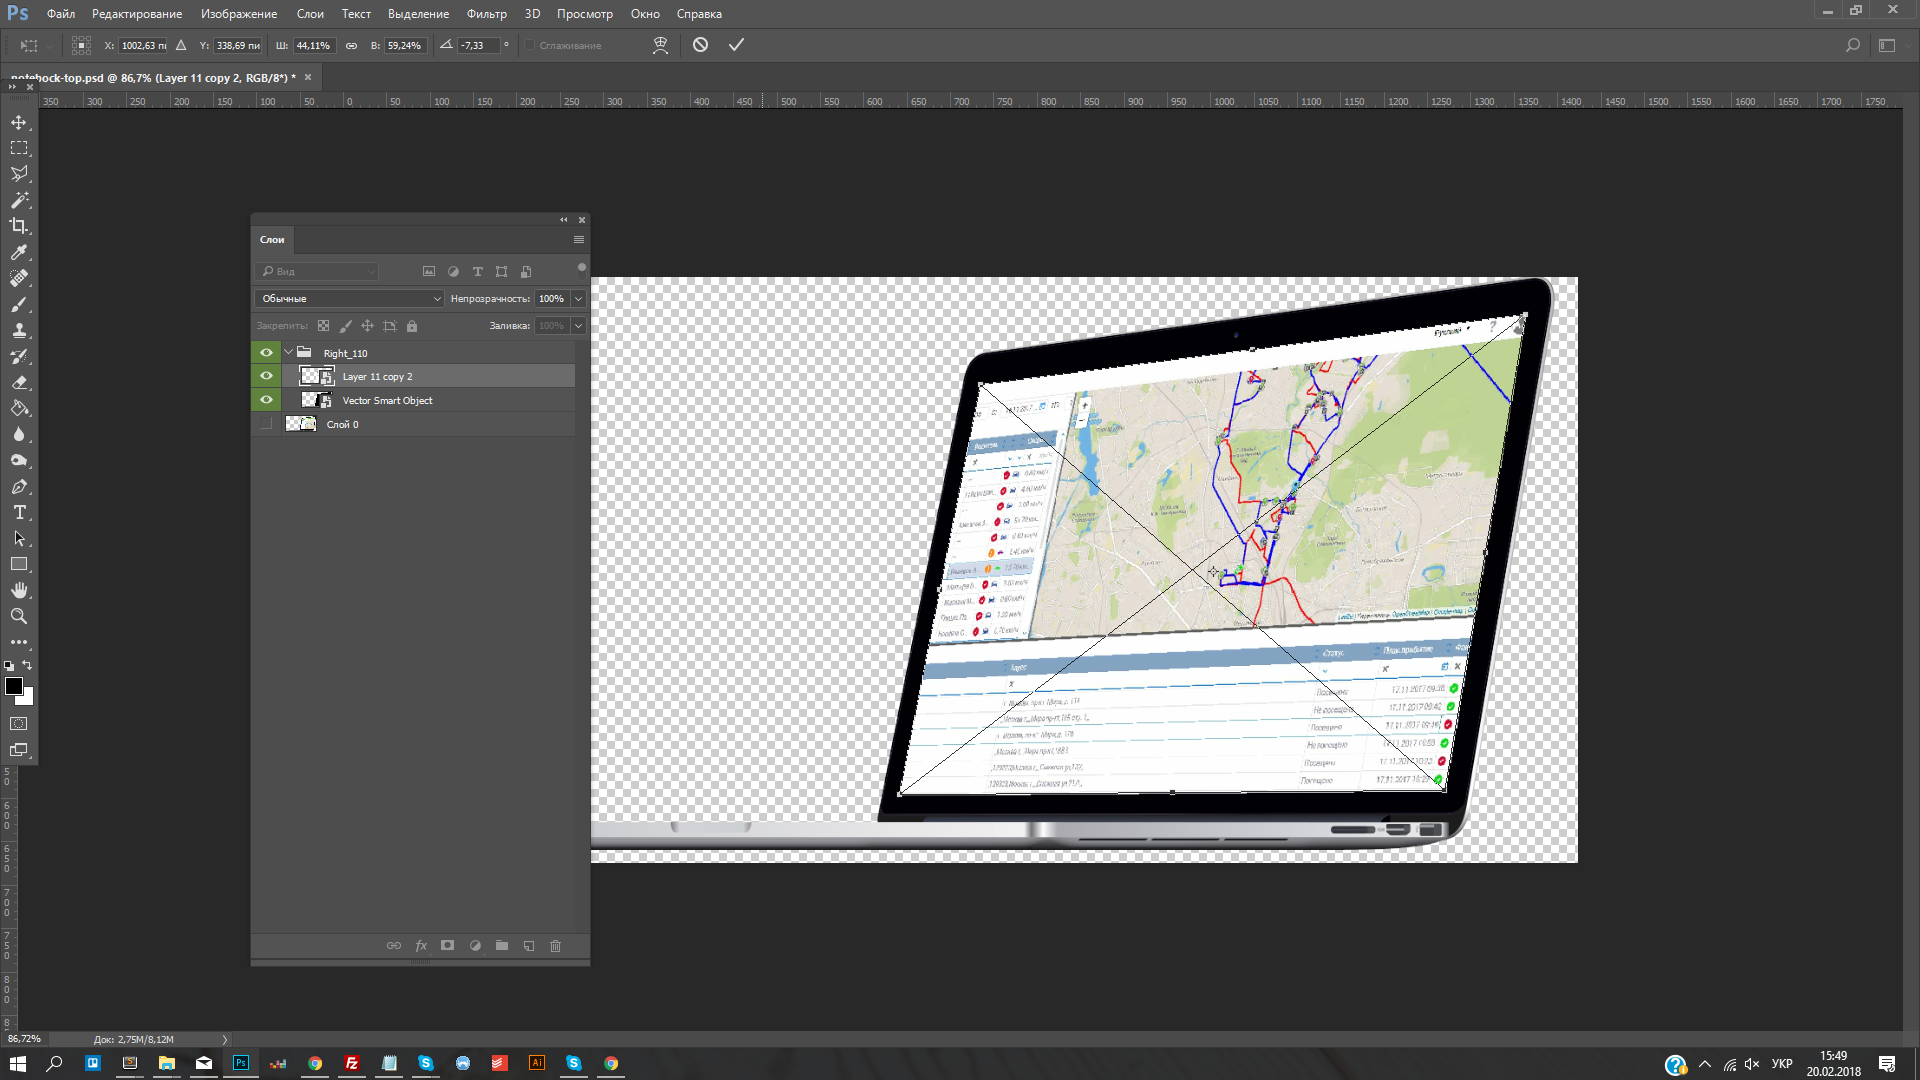
Task: Filter layers by adjustment layers
Action: pyautogui.click(x=453, y=271)
